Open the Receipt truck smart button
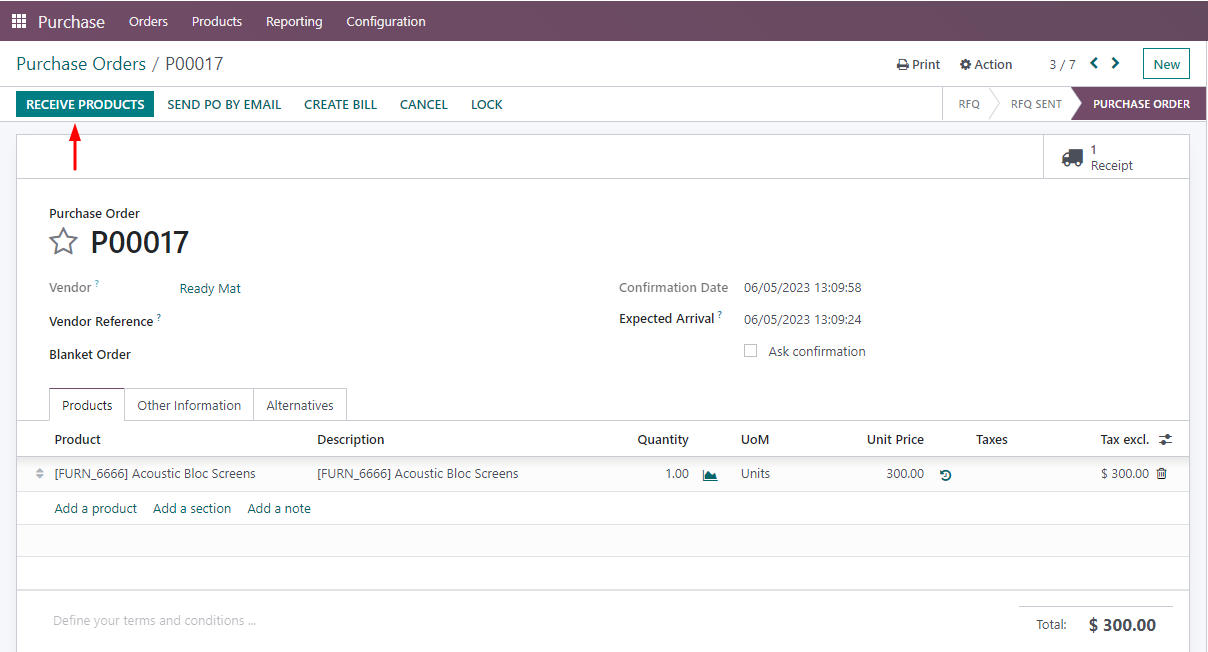Screen dimensions: 1208x652 click(1116, 157)
